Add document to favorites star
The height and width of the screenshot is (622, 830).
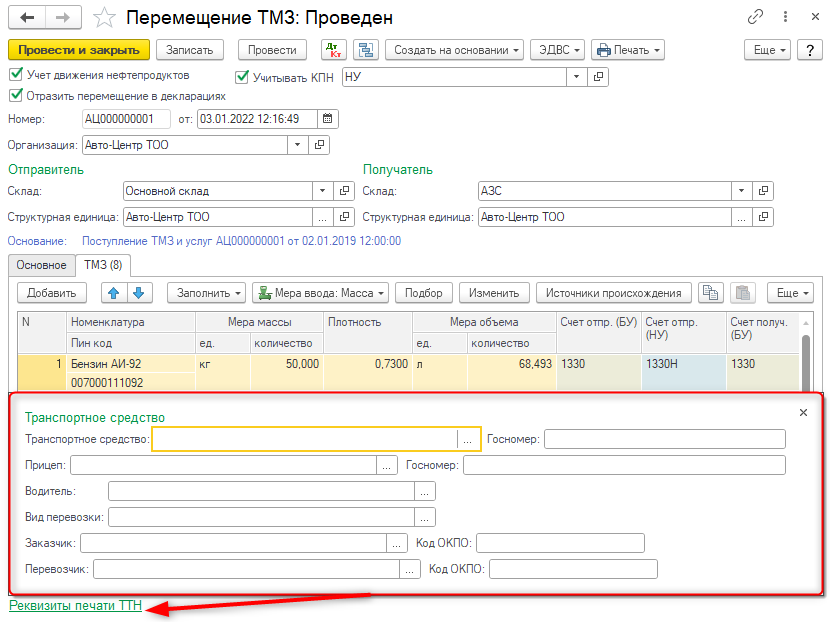tap(105, 18)
